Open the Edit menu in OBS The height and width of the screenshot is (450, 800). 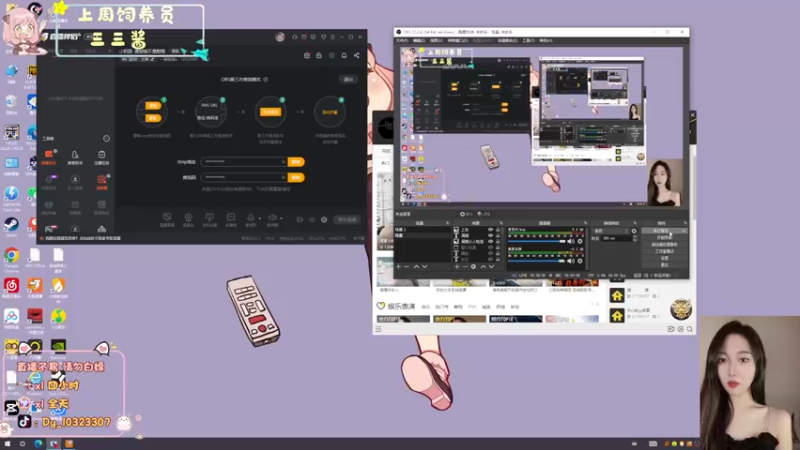pyautogui.click(x=419, y=40)
